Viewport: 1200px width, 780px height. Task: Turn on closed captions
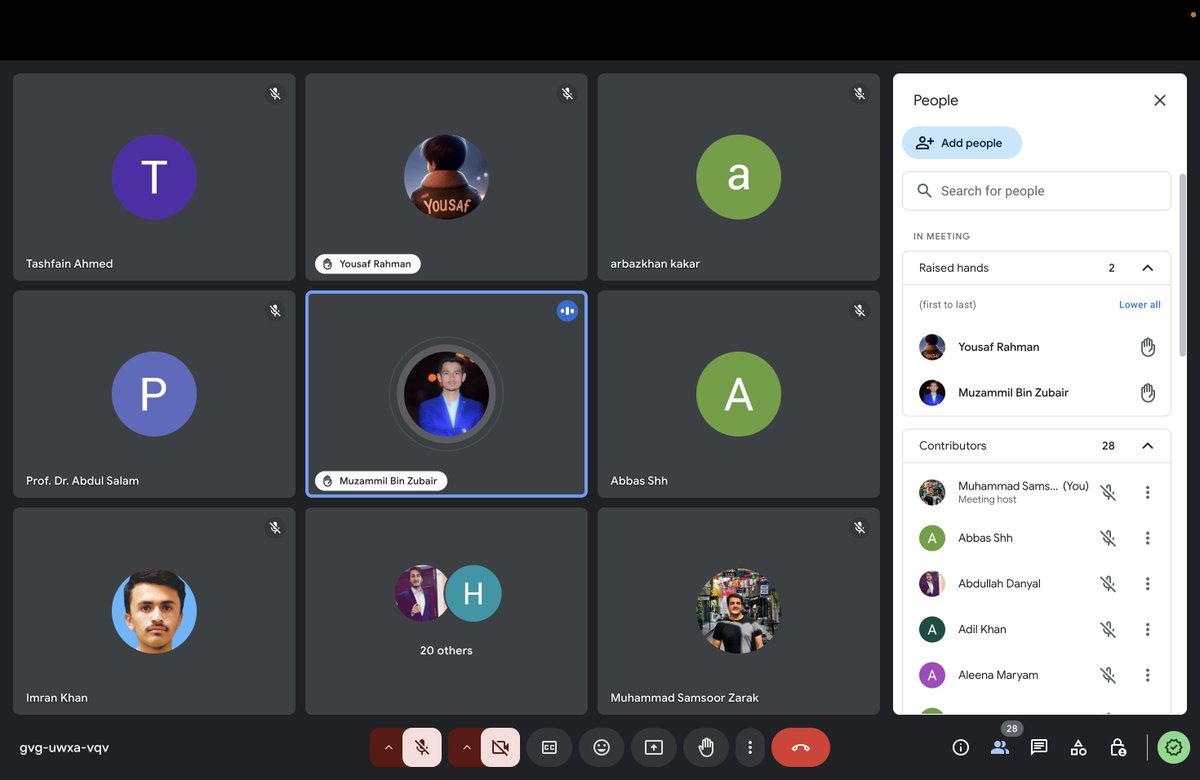coord(549,747)
